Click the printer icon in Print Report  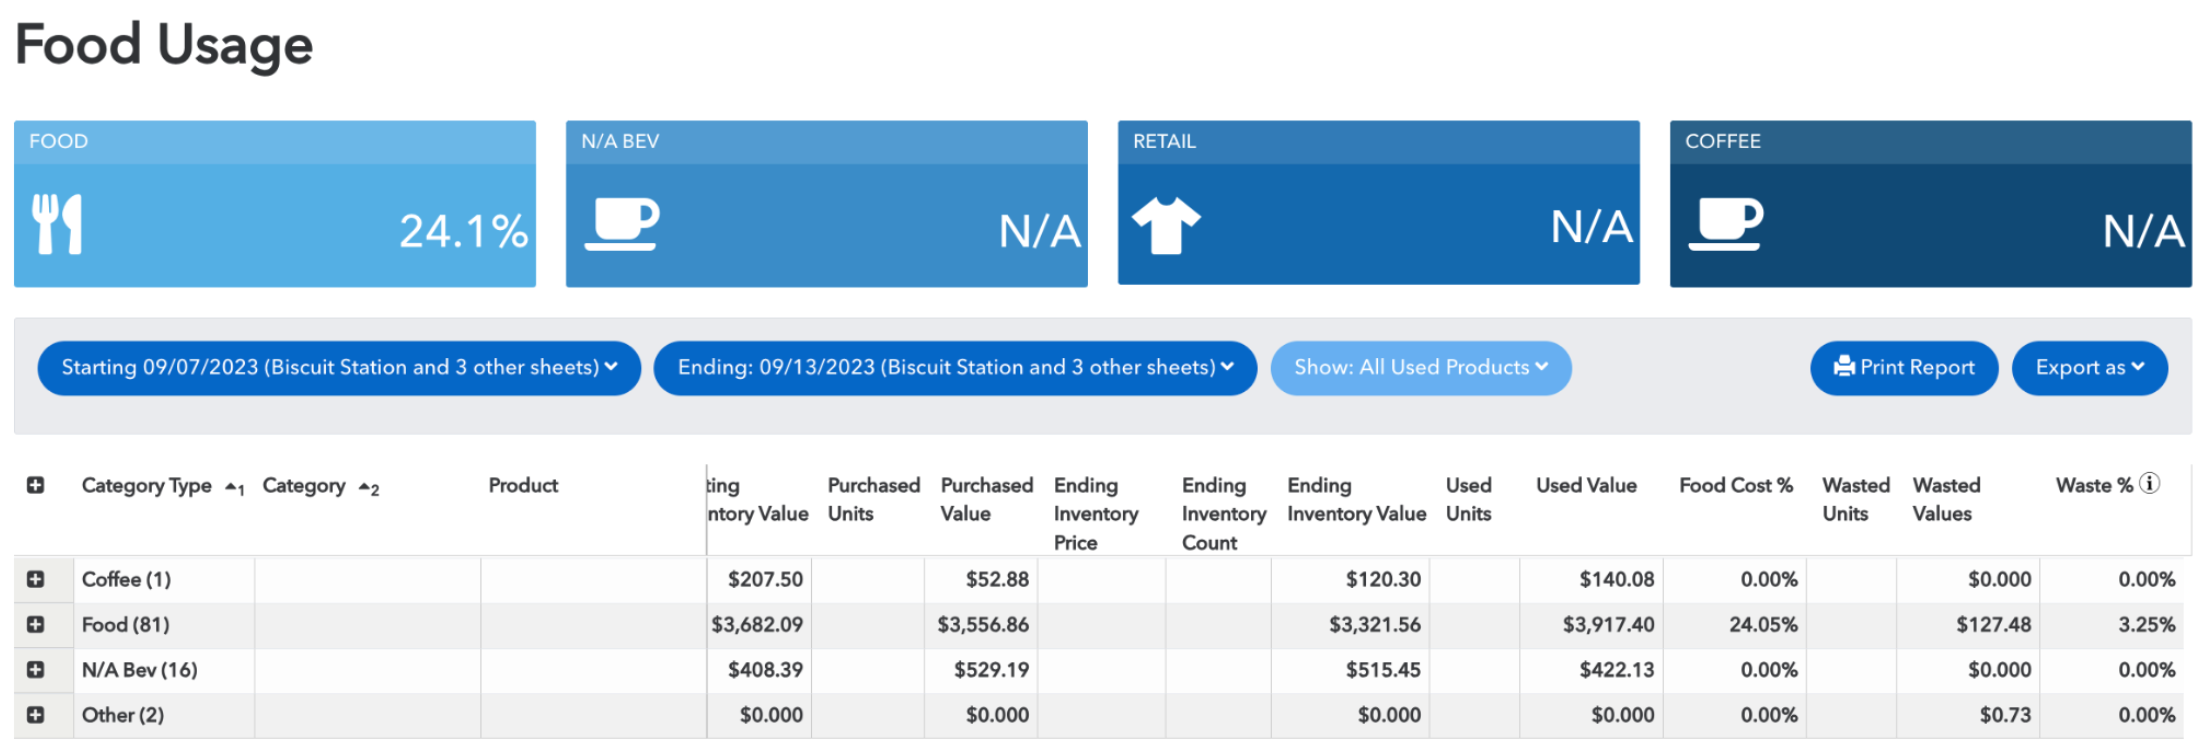click(1843, 367)
